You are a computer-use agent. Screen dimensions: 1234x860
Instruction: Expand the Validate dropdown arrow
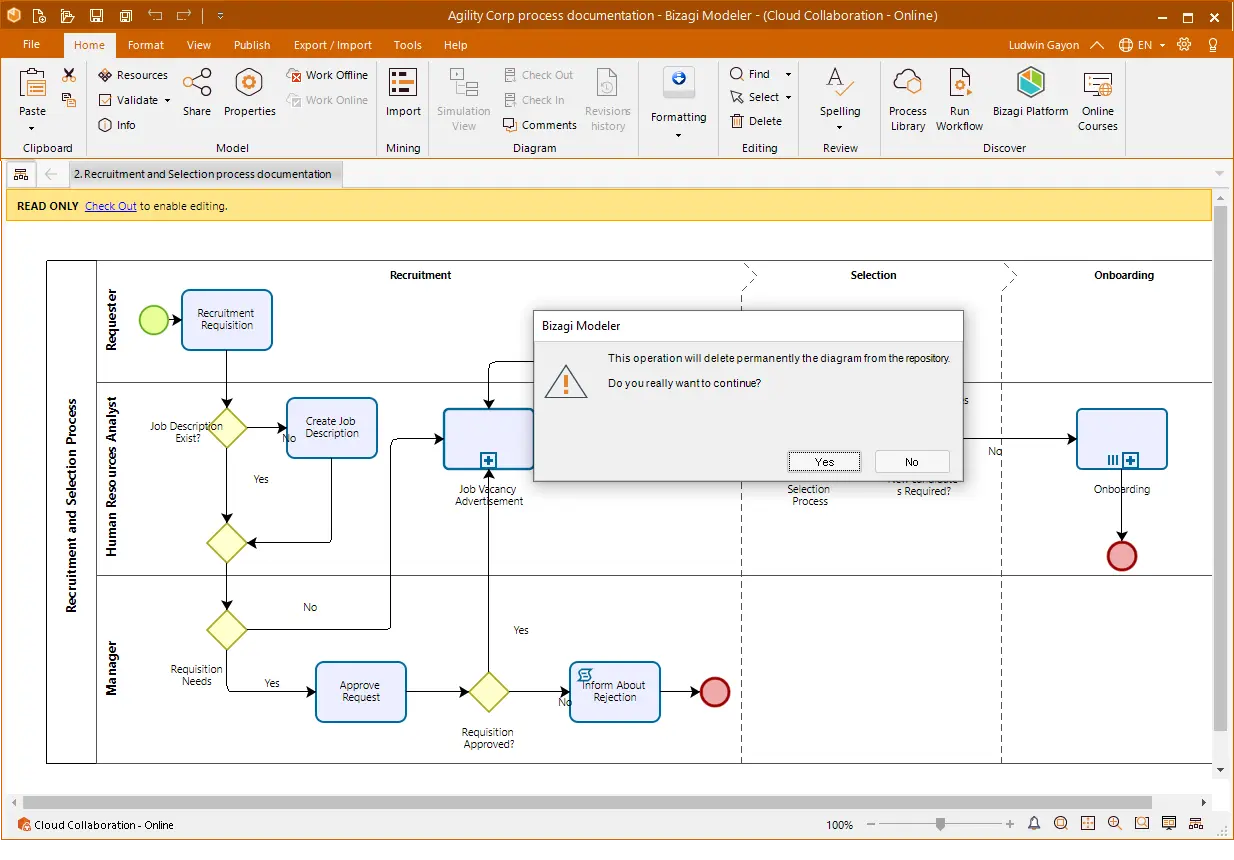pos(167,100)
